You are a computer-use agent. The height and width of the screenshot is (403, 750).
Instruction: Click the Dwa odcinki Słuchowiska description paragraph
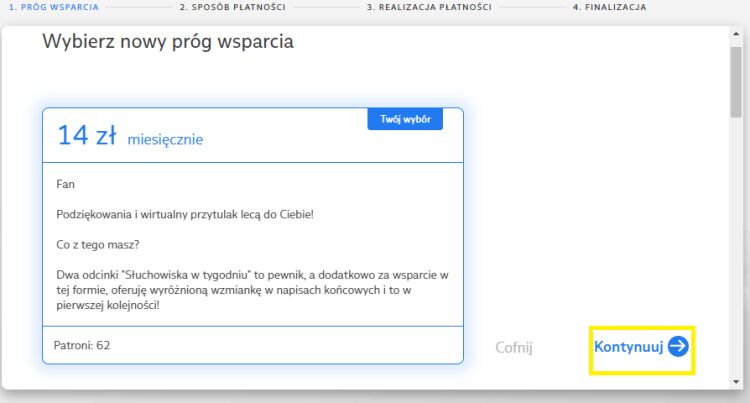pos(250,289)
